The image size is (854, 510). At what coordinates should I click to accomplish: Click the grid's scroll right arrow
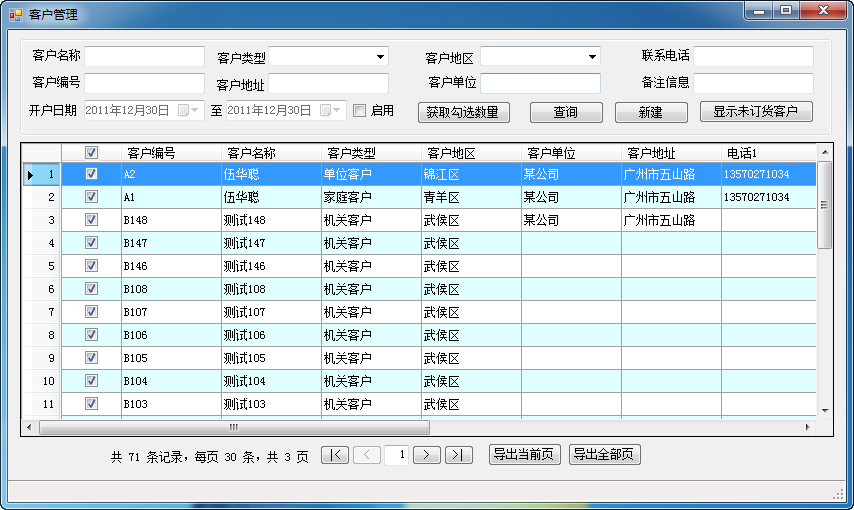807,427
